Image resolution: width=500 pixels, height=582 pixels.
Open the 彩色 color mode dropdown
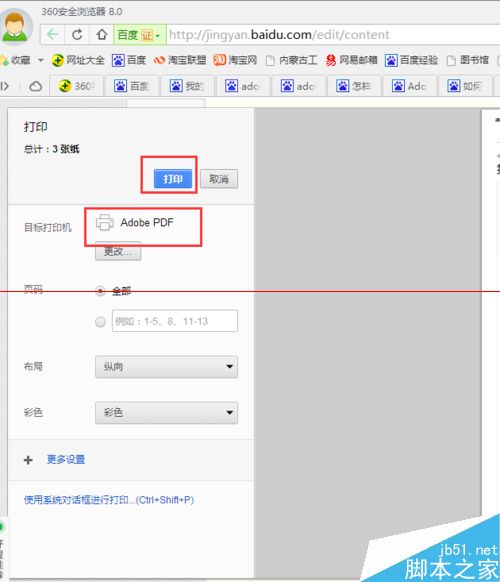(166, 412)
